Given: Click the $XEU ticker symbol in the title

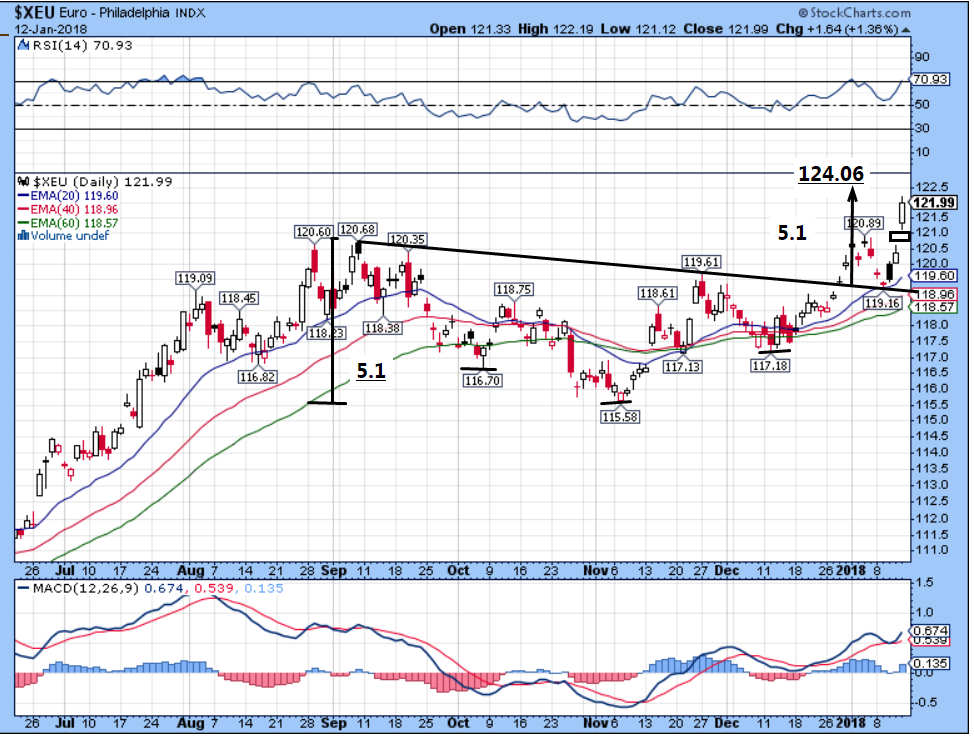Looking at the screenshot, I should pos(35,12).
